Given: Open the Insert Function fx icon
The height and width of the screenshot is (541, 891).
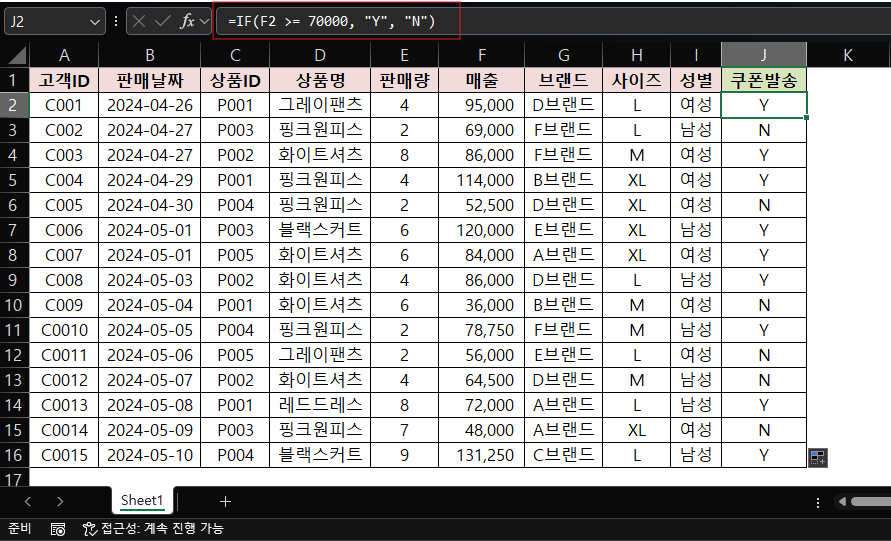Looking at the screenshot, I should tap(186, 22).
